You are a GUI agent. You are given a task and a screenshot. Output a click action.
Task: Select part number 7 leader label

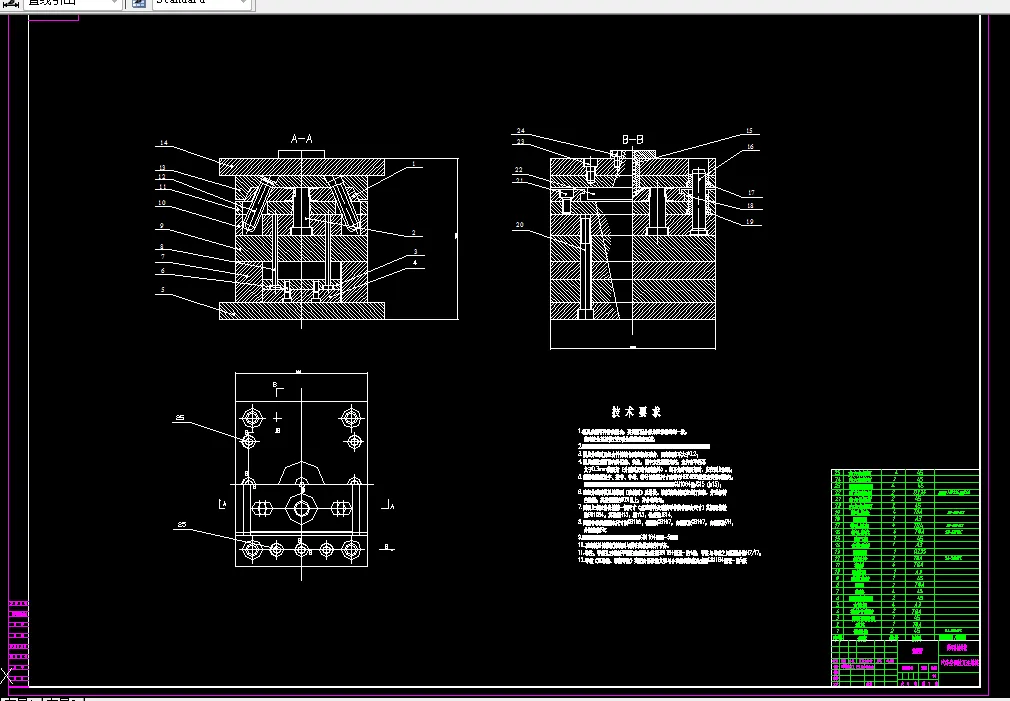point(162,256)
